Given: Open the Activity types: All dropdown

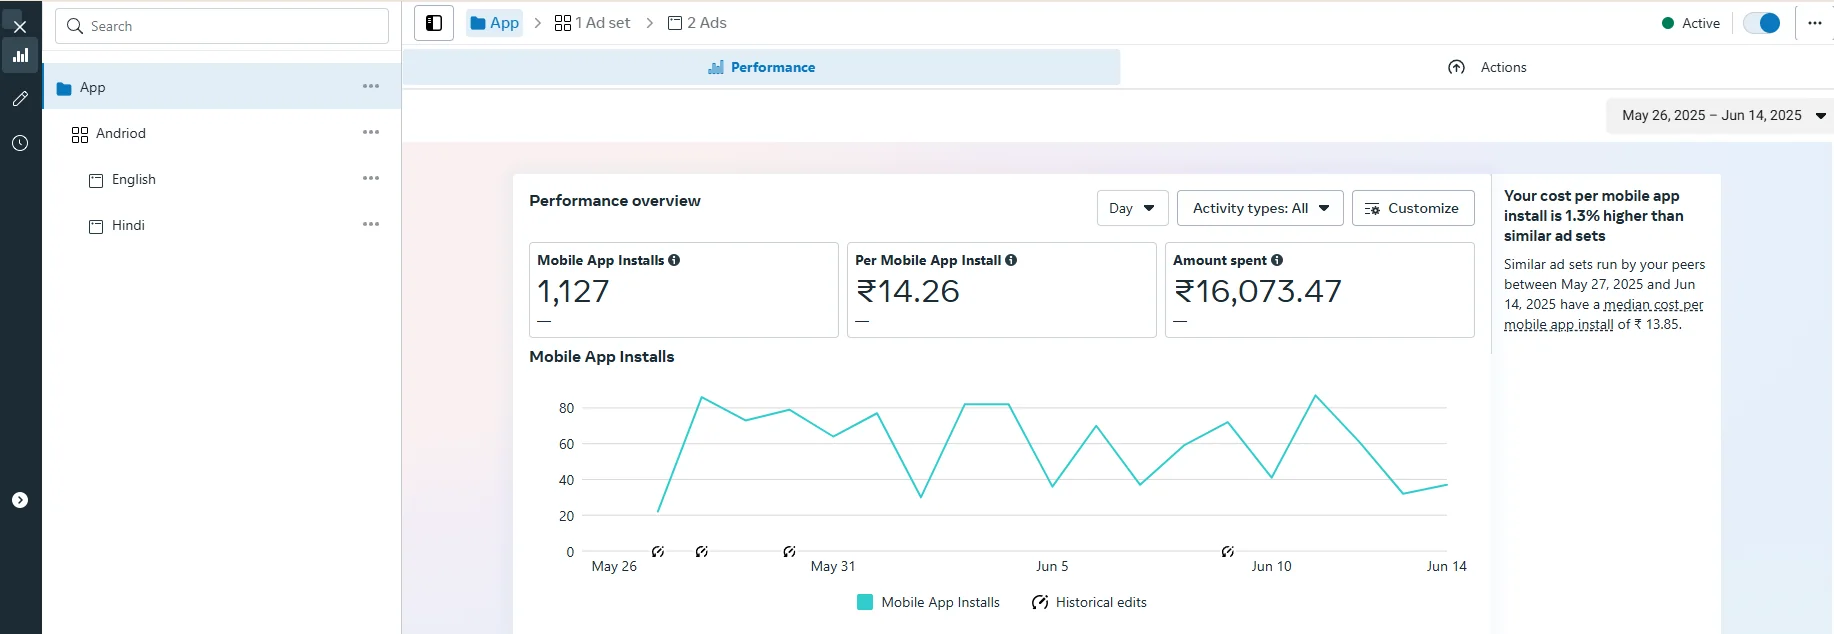Looking at the screenshot, I should pyautogui.click(x=1260, y=208).
